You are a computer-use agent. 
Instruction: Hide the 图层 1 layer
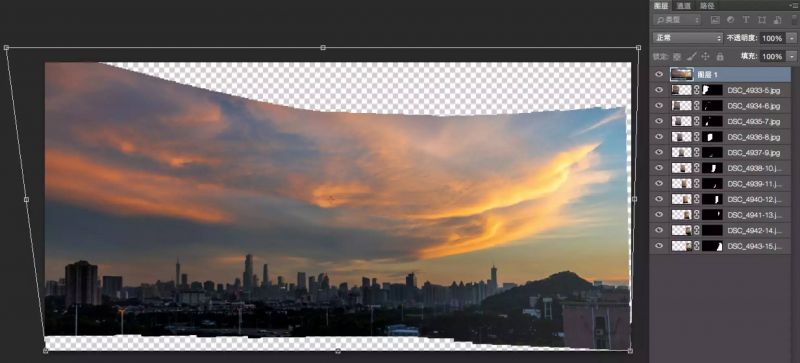[x=659, y=75]
